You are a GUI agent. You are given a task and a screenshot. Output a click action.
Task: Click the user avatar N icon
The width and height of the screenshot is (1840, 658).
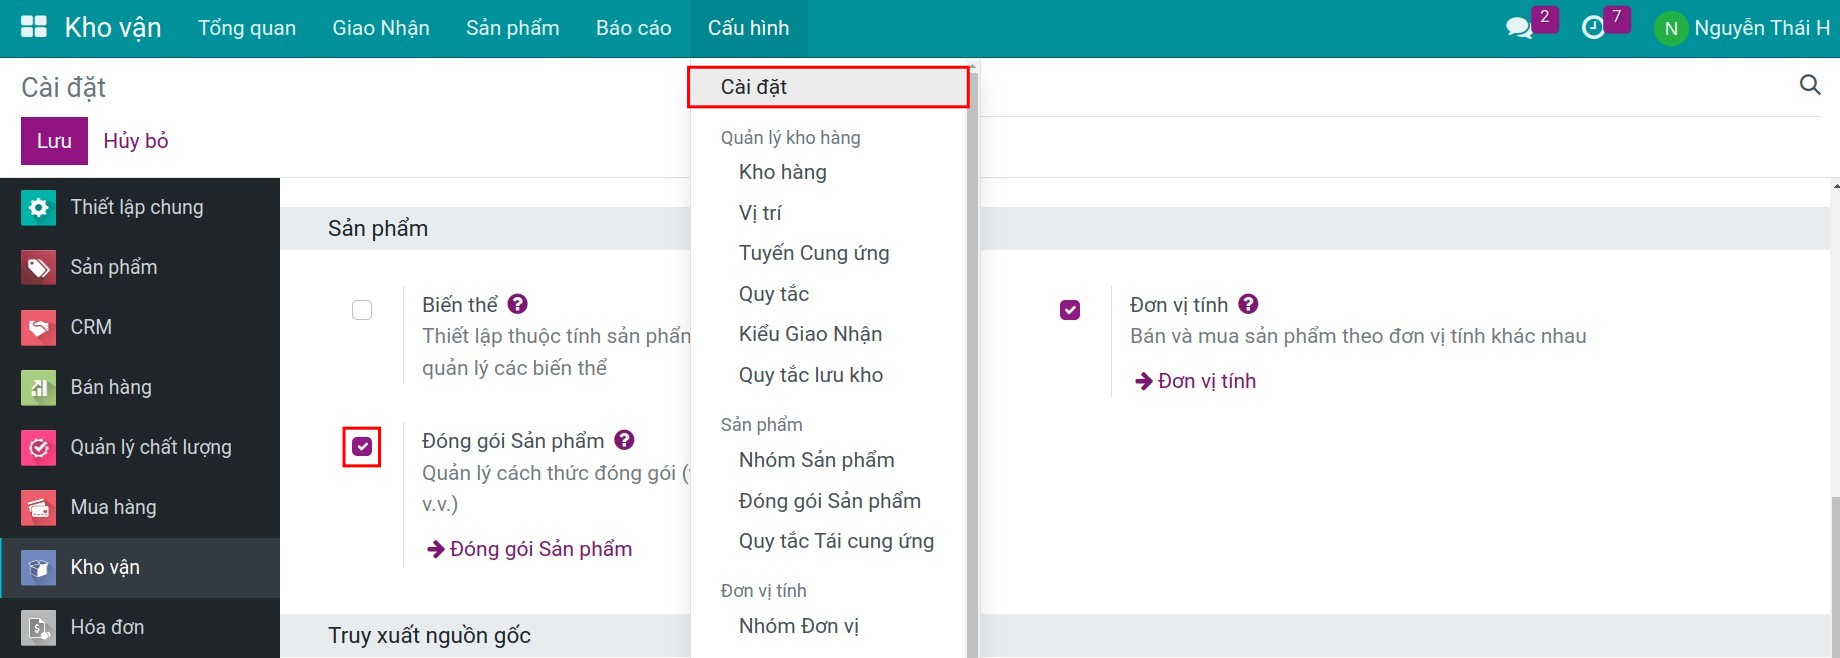[1671, 28]
